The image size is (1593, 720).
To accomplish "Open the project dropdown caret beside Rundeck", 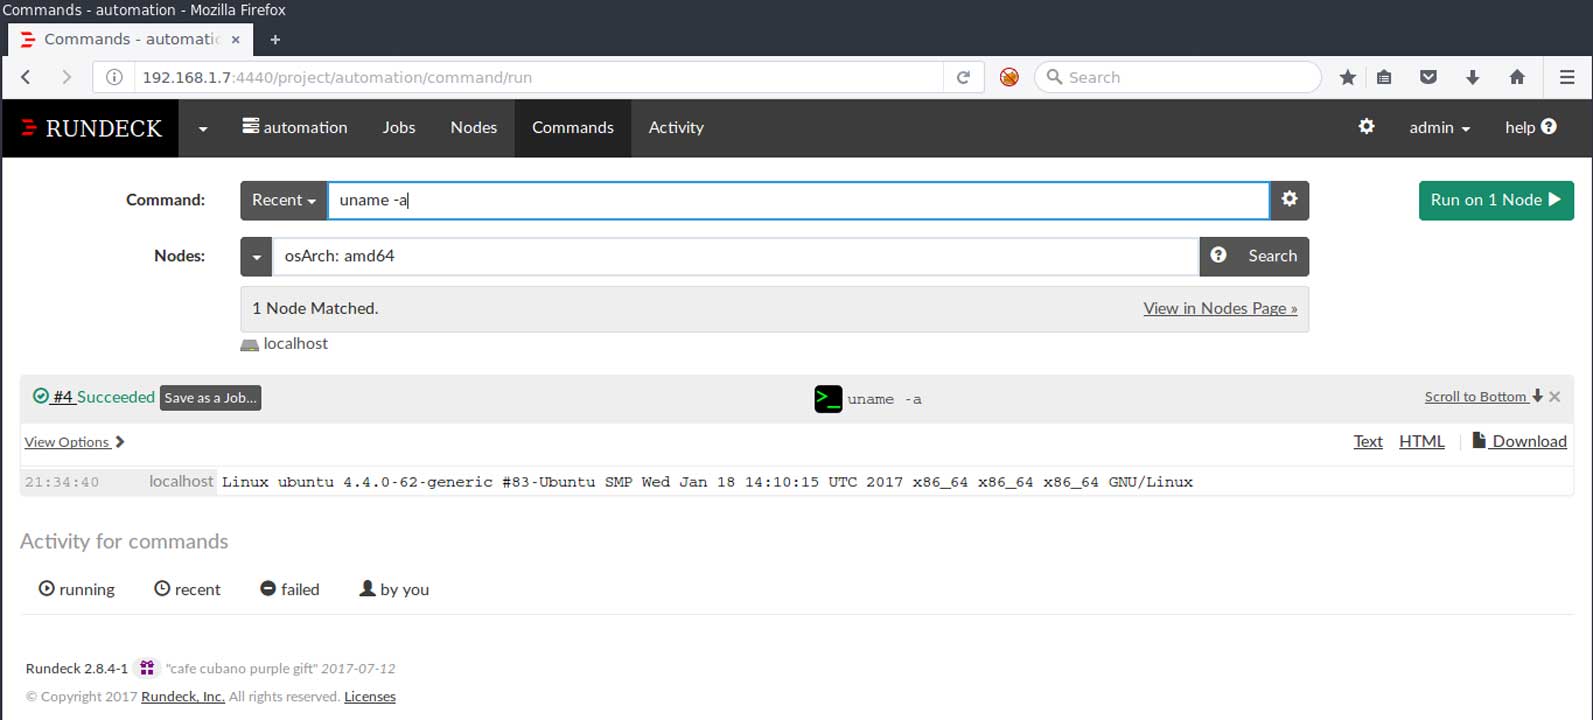I will click(x=203, y=128).
